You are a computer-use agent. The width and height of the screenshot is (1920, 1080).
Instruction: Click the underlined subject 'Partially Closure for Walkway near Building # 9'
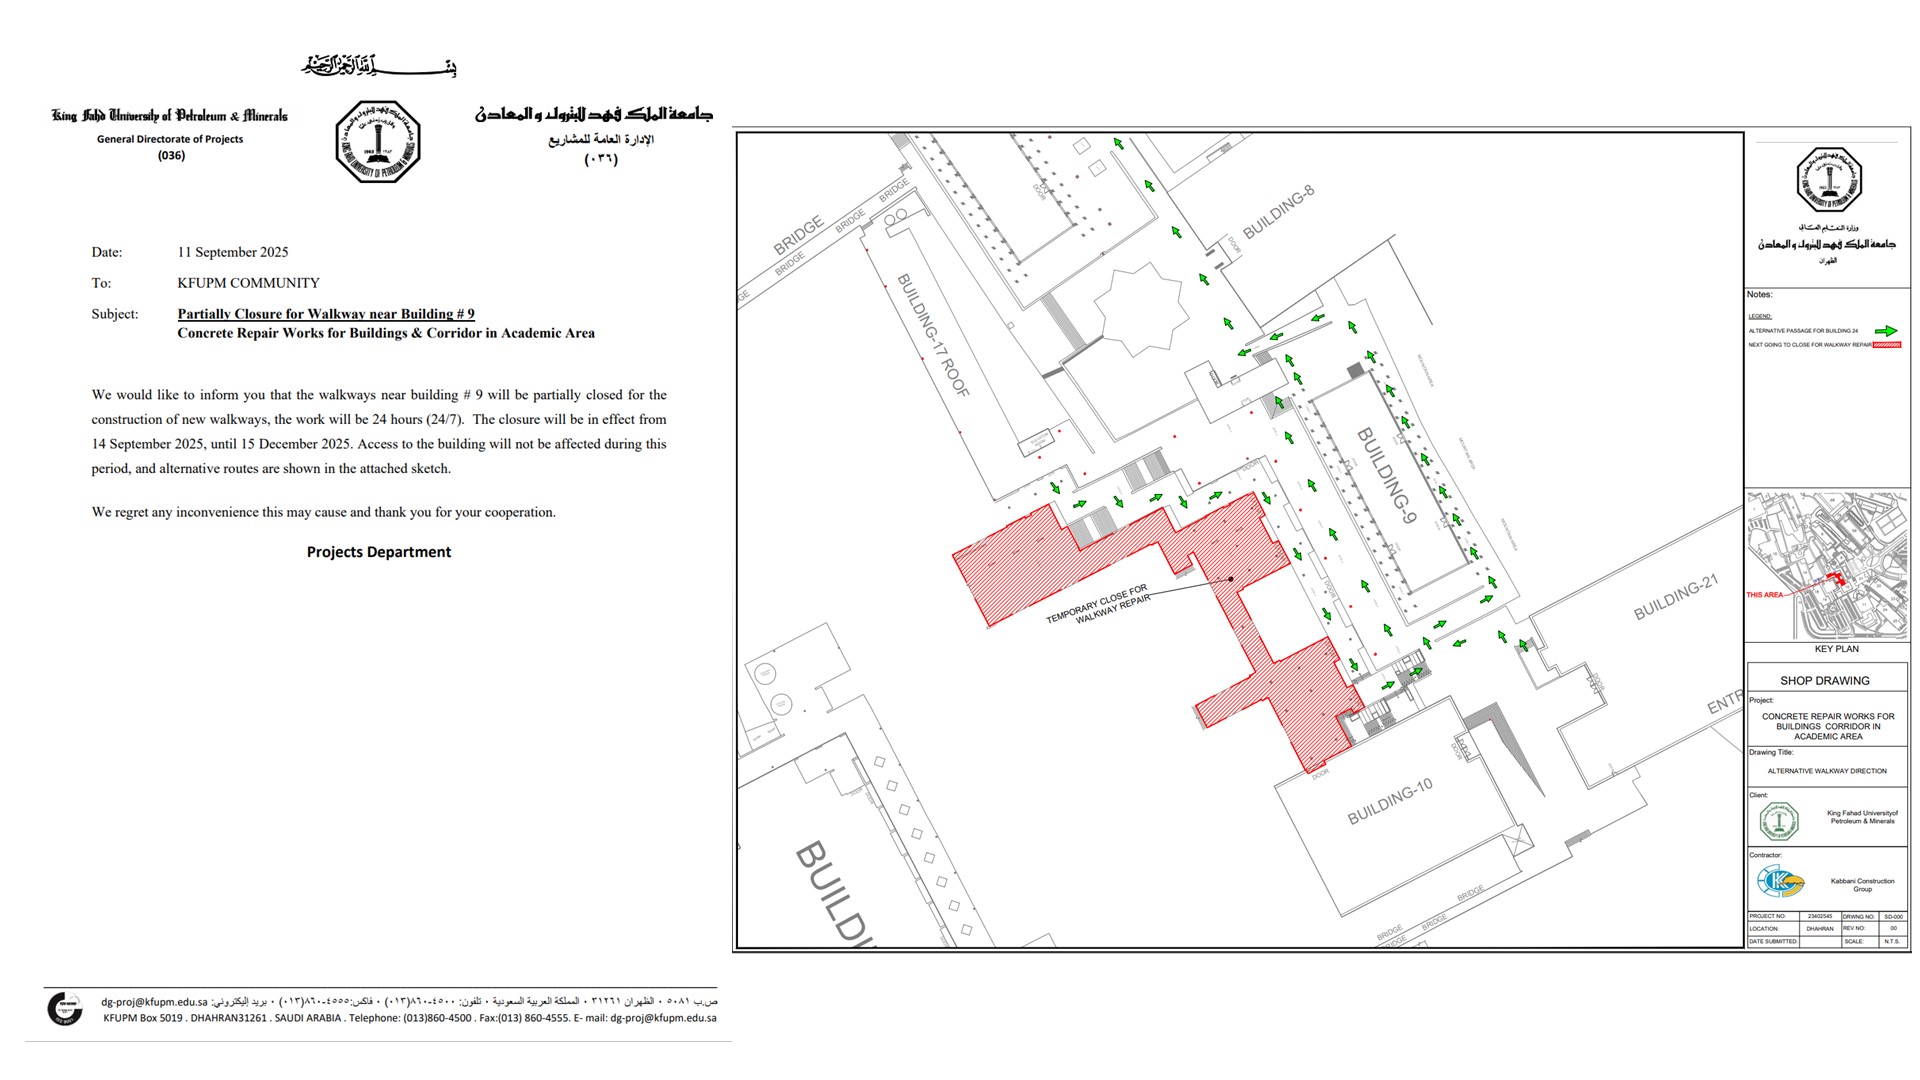coord(326,314)
